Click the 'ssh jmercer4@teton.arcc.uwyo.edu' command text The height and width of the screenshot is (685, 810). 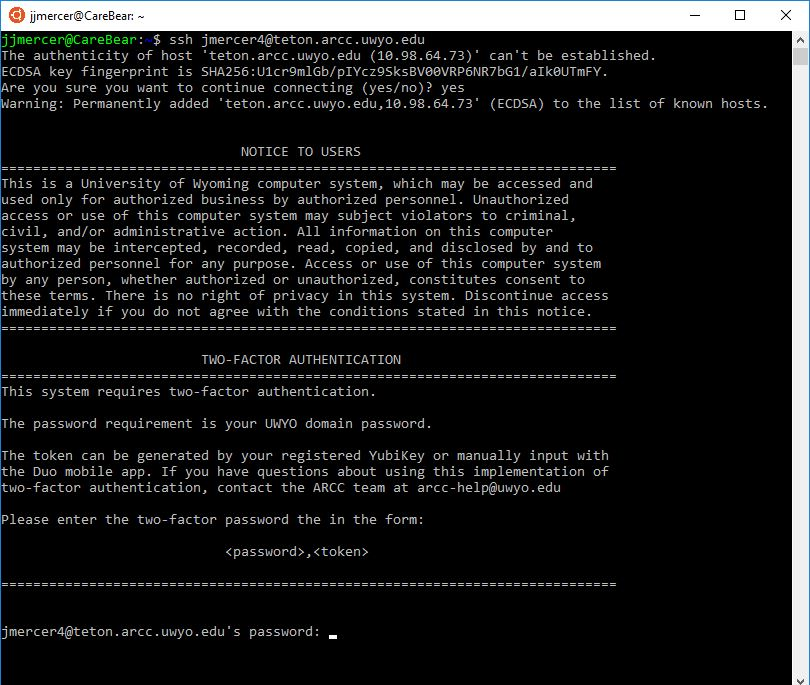tap(297, 40)
